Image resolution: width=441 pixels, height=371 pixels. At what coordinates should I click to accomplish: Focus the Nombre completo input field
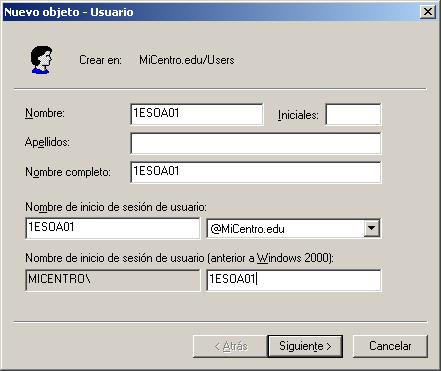pos(256,172)
